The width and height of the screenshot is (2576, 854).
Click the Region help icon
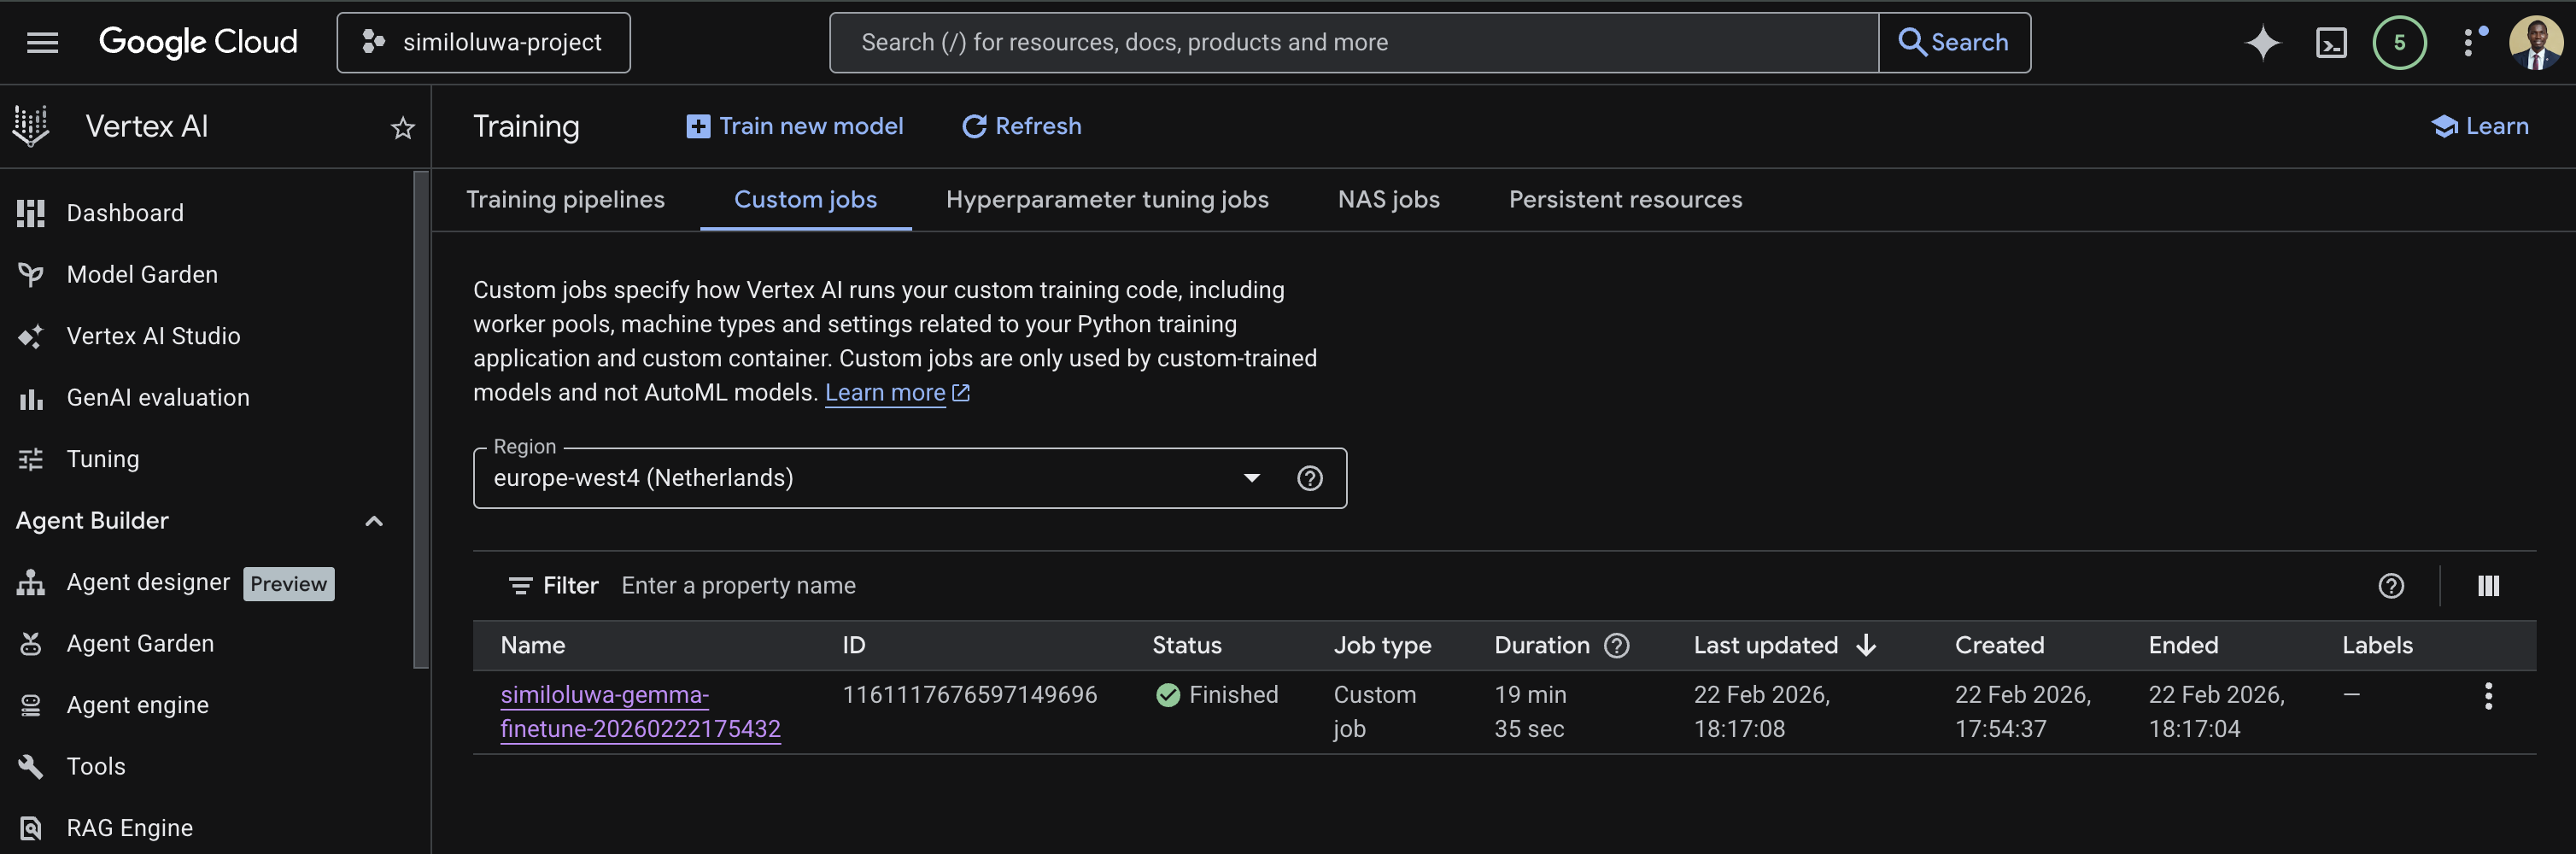[x=1310, y=478]
